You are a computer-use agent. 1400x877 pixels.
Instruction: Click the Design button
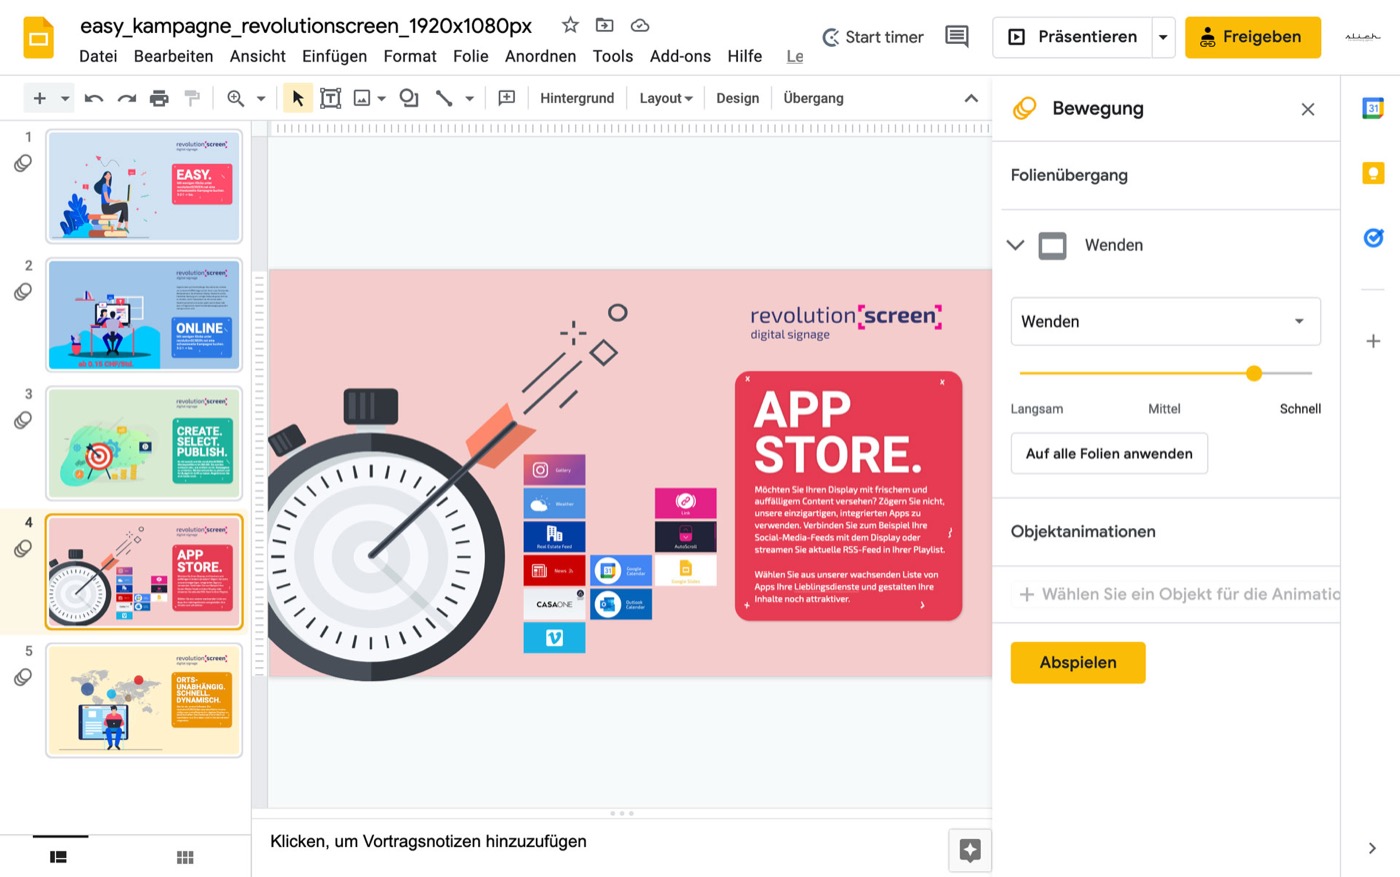(x=738, y=98)
